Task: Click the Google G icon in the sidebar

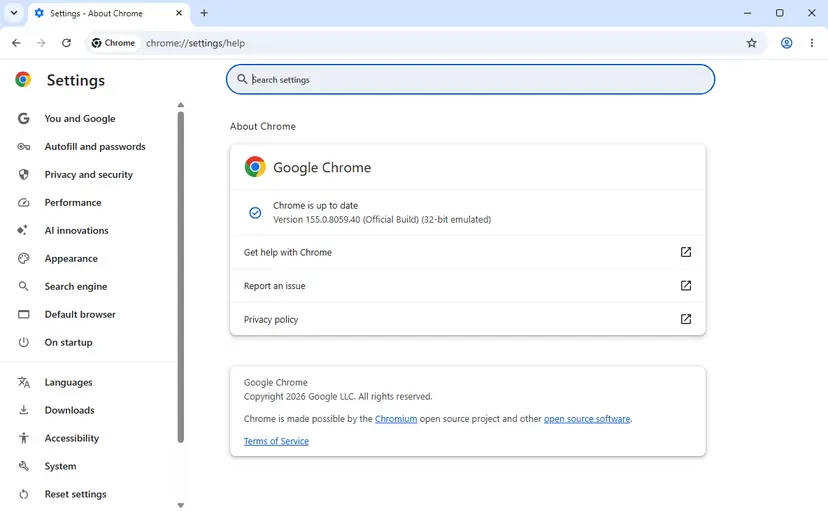Action: [24, 119]
